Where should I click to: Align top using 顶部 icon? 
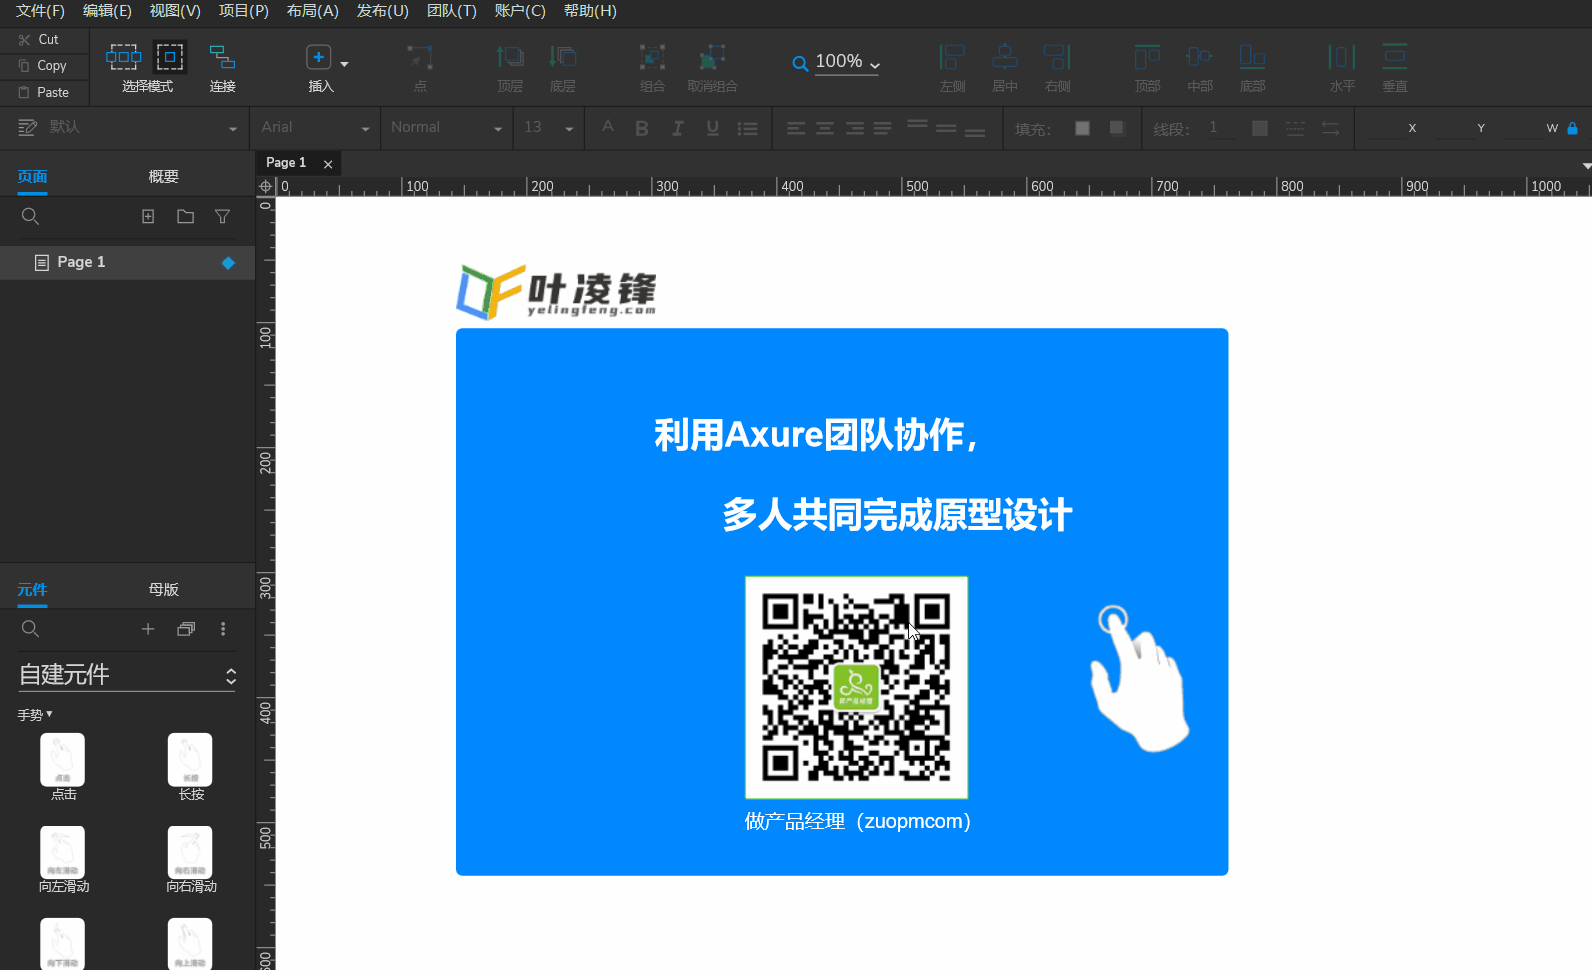[x=1147, y=57]
